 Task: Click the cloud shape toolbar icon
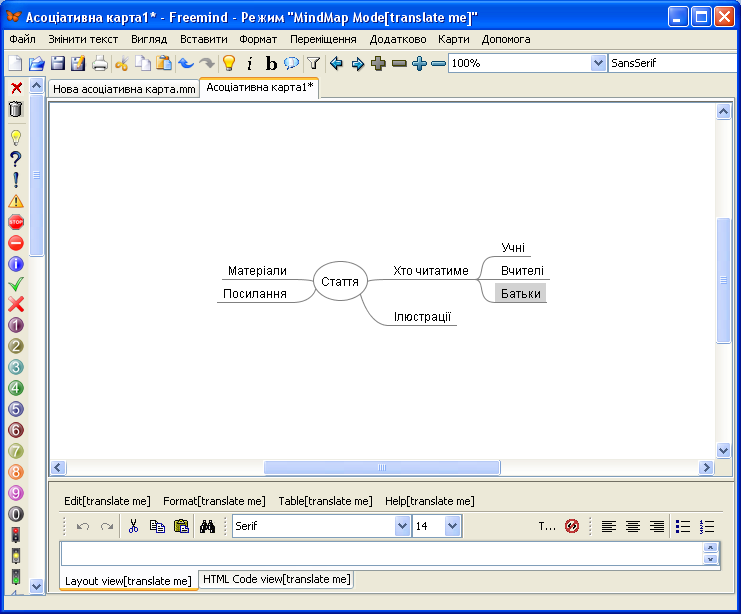(x=291, y=63)
